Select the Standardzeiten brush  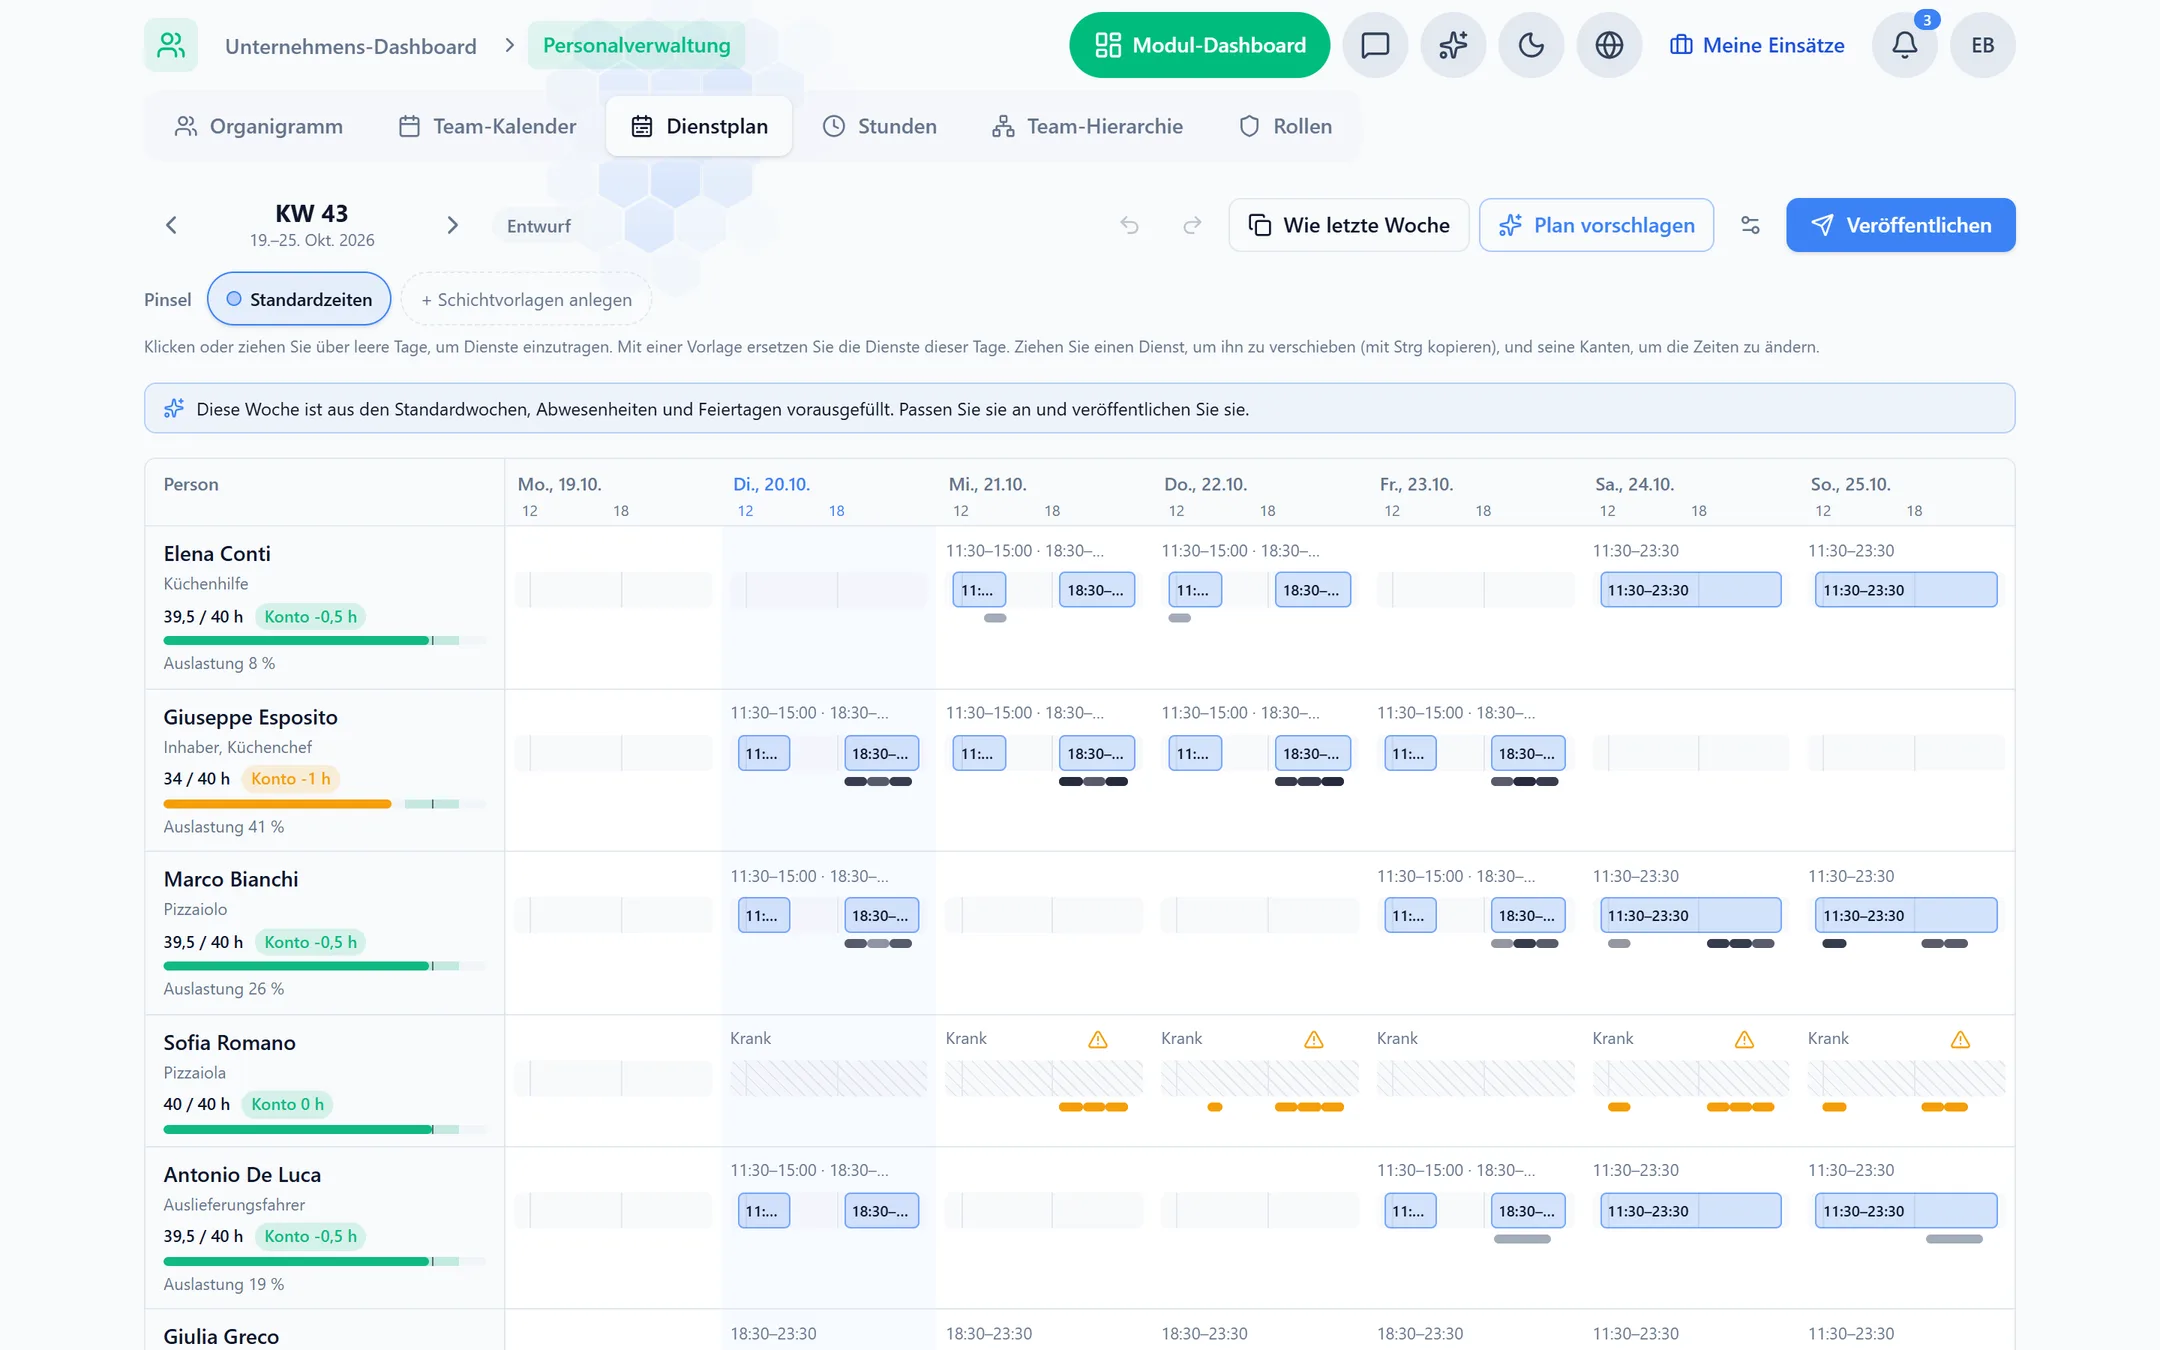click(x=299, y=299)
